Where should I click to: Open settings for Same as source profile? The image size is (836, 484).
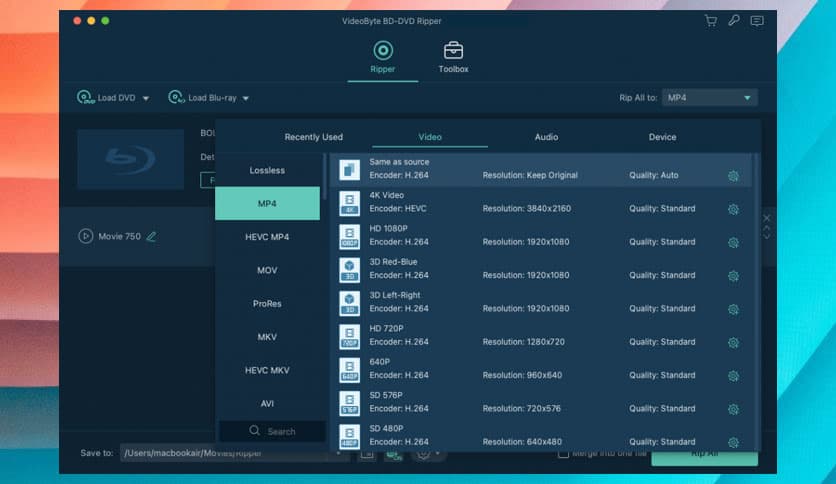point(734,176)
